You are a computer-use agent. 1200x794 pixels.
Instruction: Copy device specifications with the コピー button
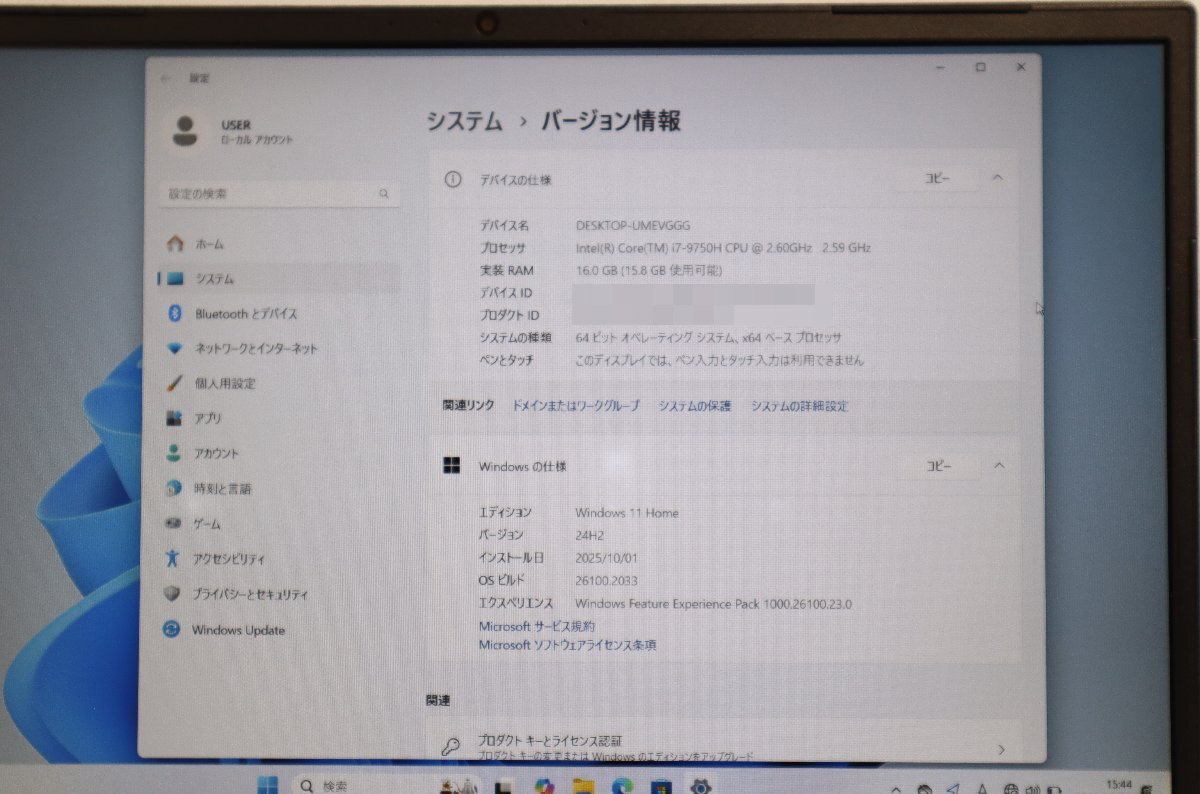[936, 178]
